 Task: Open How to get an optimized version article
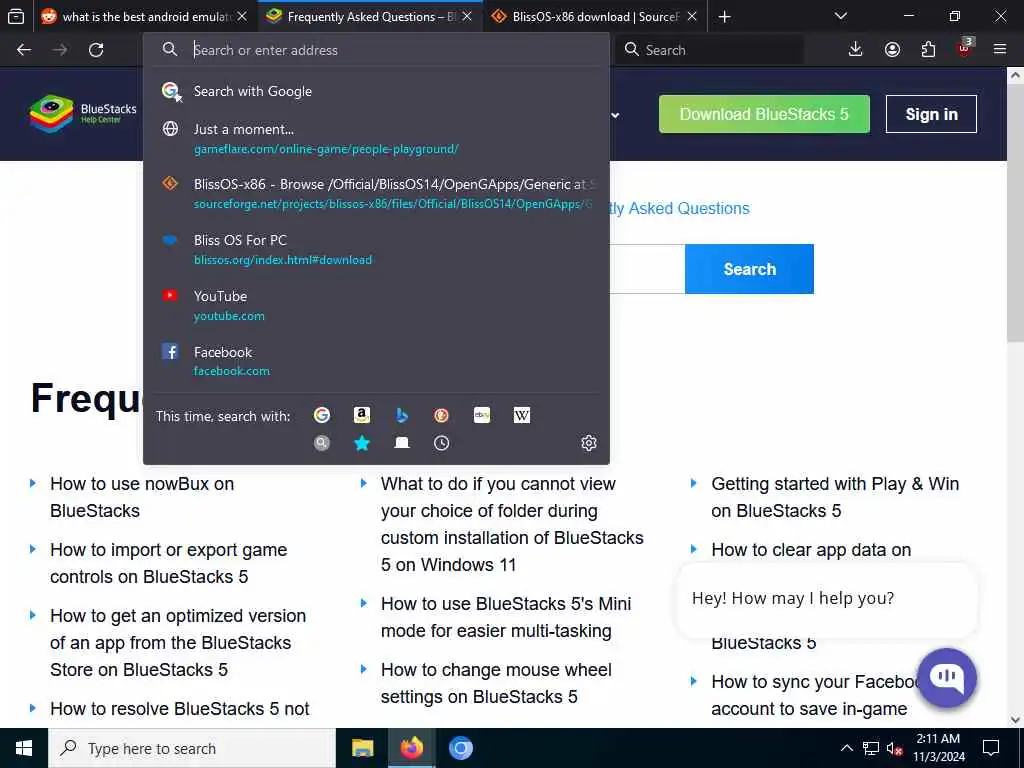point(178,643)
